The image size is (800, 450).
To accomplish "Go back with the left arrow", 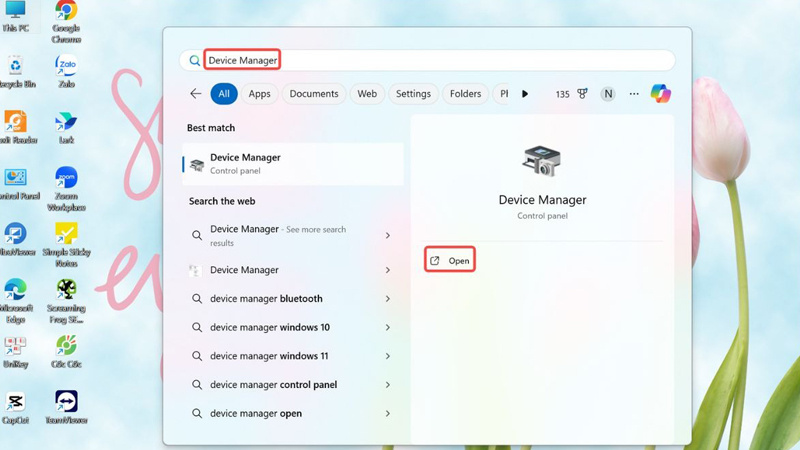I will (x=195, y=93).
